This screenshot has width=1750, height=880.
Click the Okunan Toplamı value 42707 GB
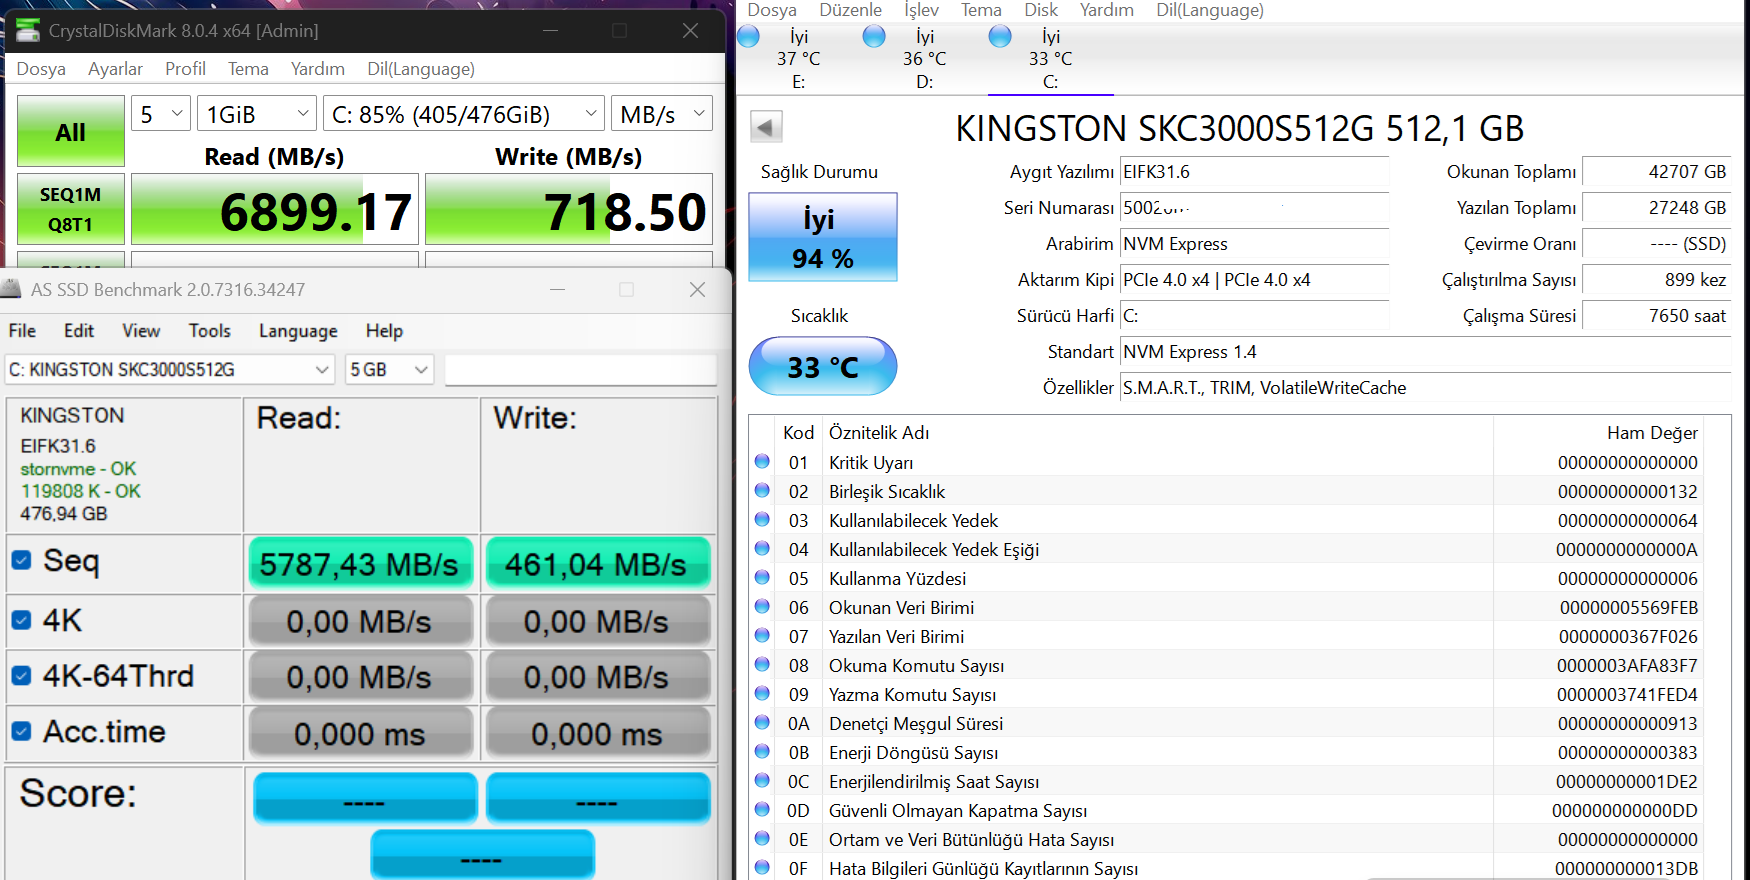click(x=1656, y=172)
